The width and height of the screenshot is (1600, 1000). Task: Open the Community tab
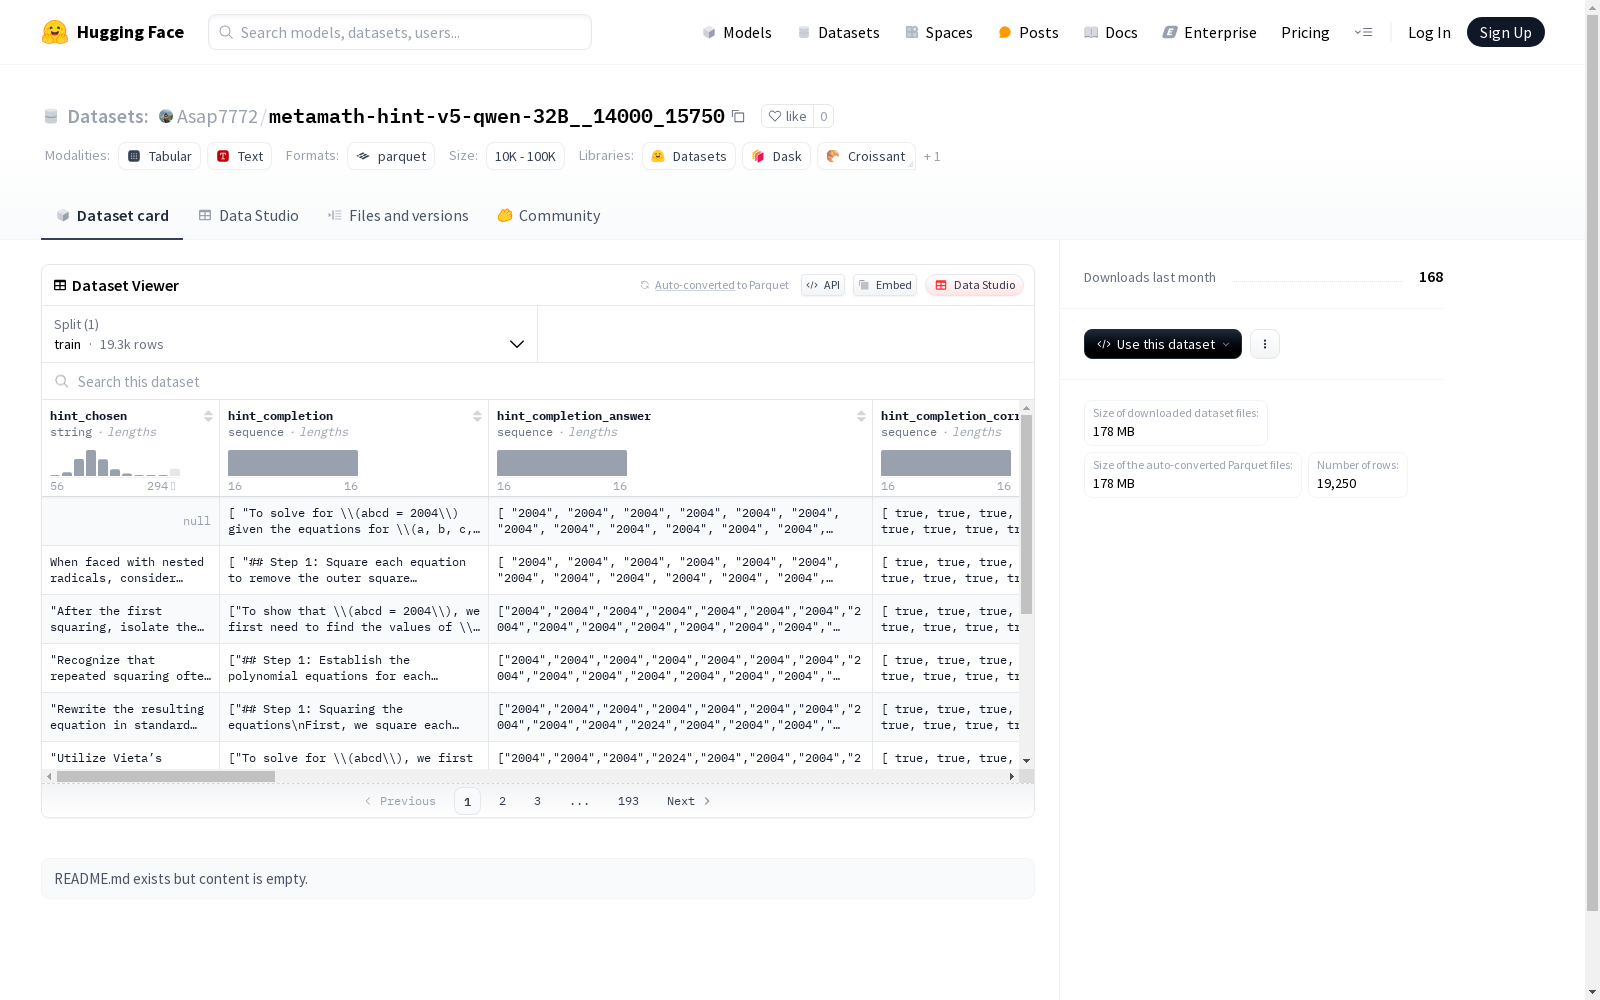(549, 216)
